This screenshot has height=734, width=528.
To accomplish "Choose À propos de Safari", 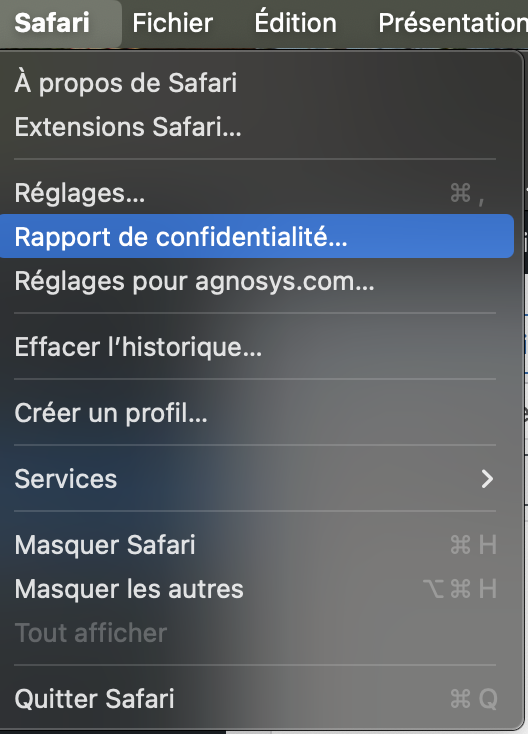I will pyautogui.click(x=257, y=83).
